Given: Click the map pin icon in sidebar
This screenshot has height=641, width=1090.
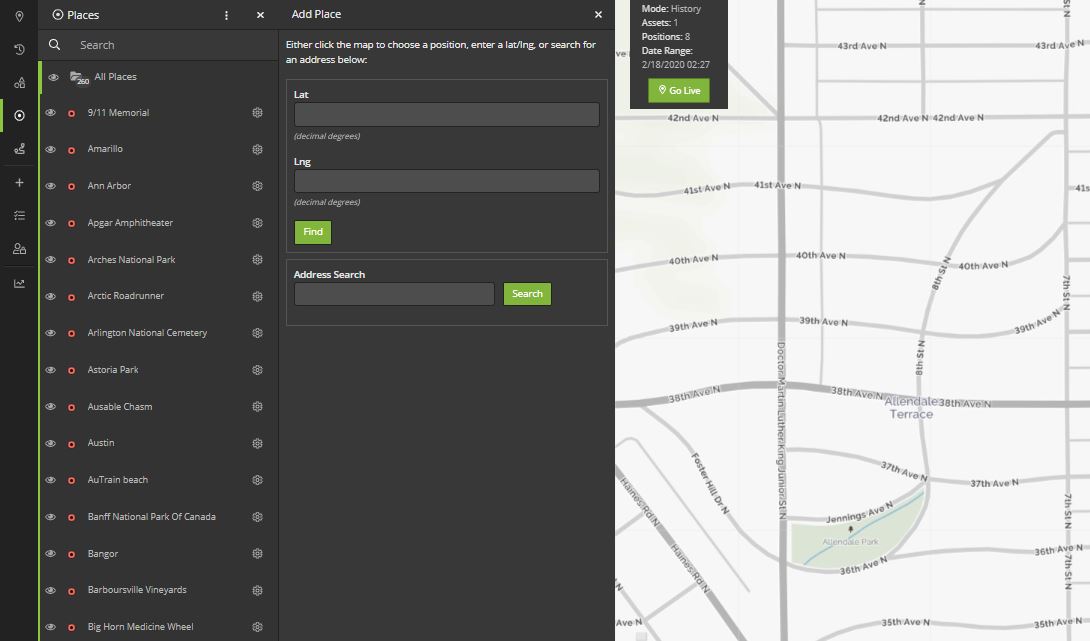Looking at the screenshot, I should coord(19,16).
